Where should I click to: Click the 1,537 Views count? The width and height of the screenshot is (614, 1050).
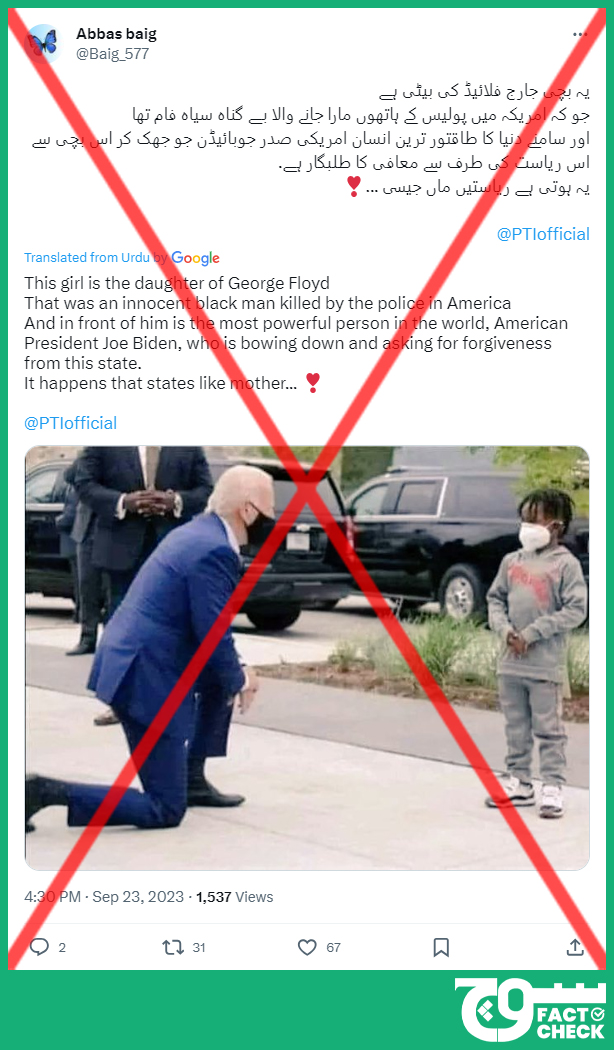(x=234, y=897)
